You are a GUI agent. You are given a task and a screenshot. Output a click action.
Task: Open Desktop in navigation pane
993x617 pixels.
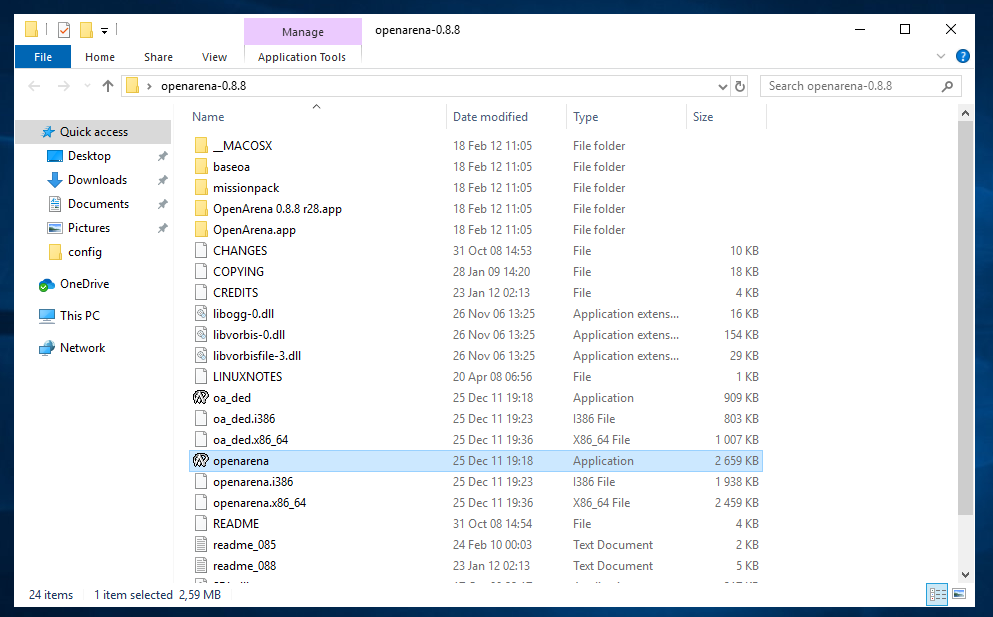tap(89, 156)
